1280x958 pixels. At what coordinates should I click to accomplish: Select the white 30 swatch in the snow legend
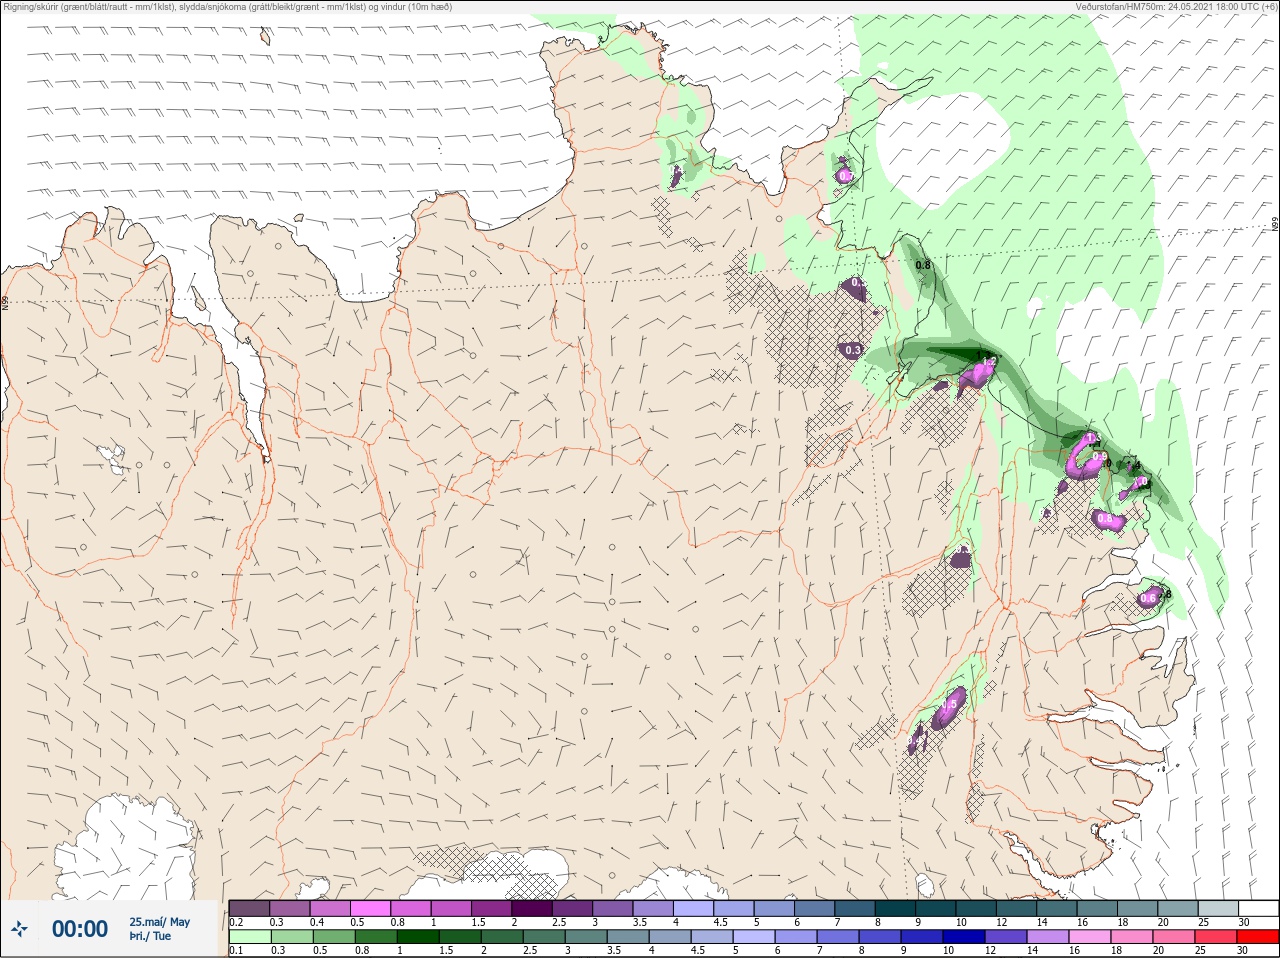pyautogui.click(x=1259, y=908)
